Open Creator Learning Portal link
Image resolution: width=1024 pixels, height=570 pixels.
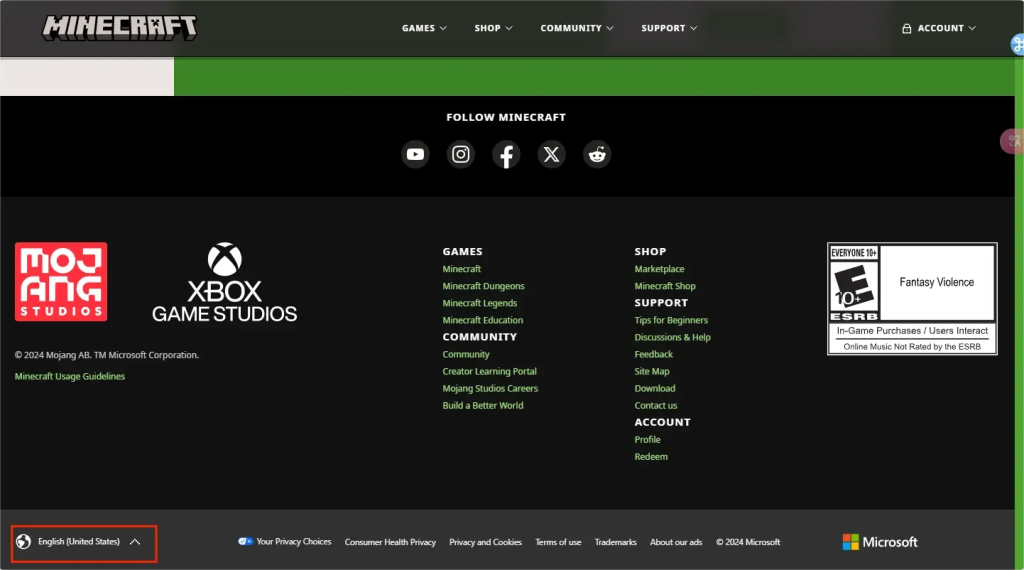490,371
